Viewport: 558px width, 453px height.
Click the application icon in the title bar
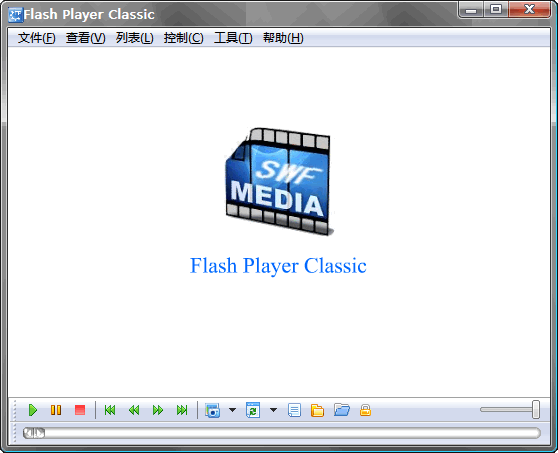pos(15,15)
